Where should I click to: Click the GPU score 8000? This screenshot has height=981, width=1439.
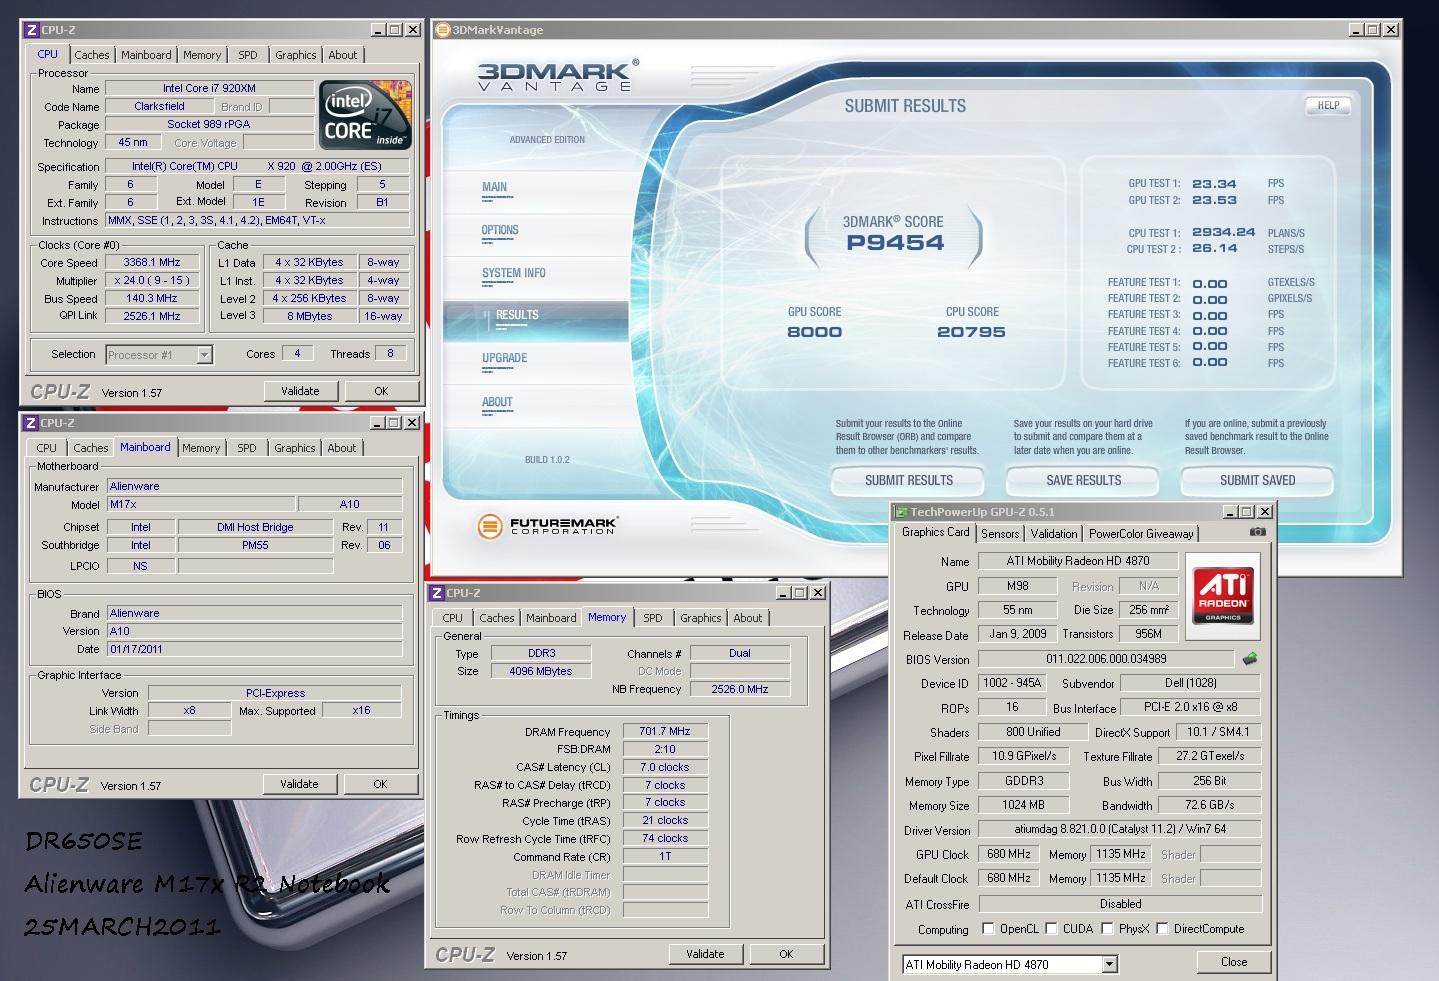[x=814, y=332]
